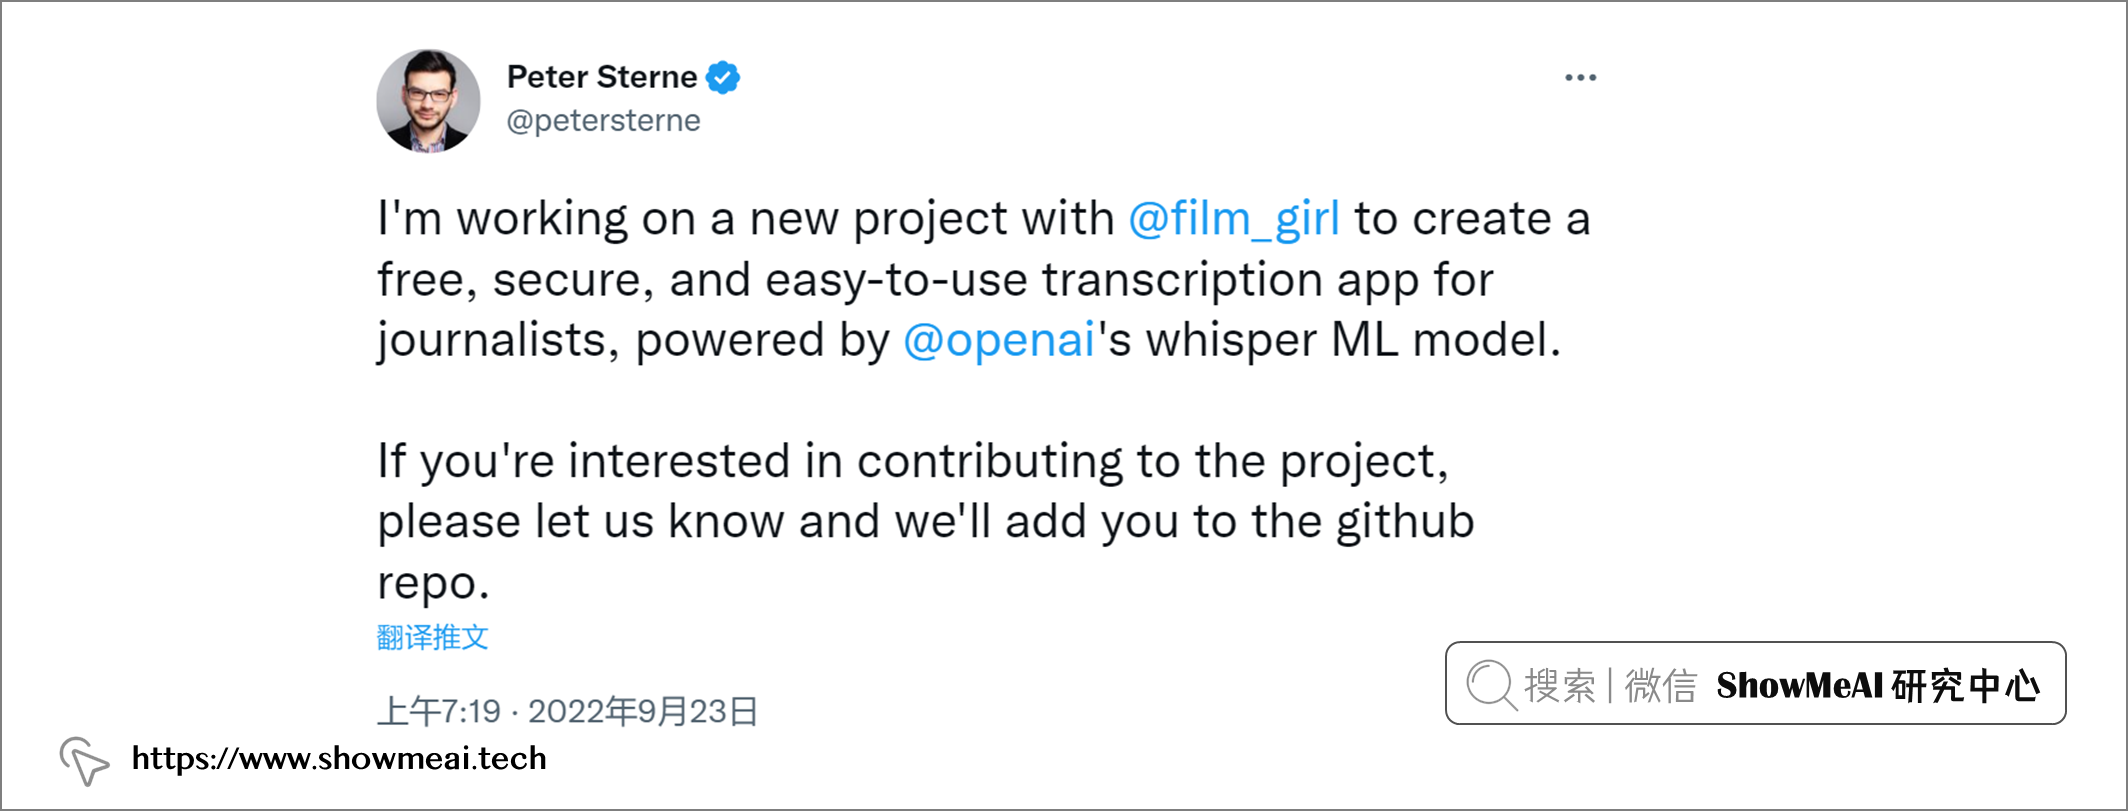Viewport: 2128px width, 811px height.
Task: Click ShowMeAI 研究中心 in the search box
Action: 1878,686
